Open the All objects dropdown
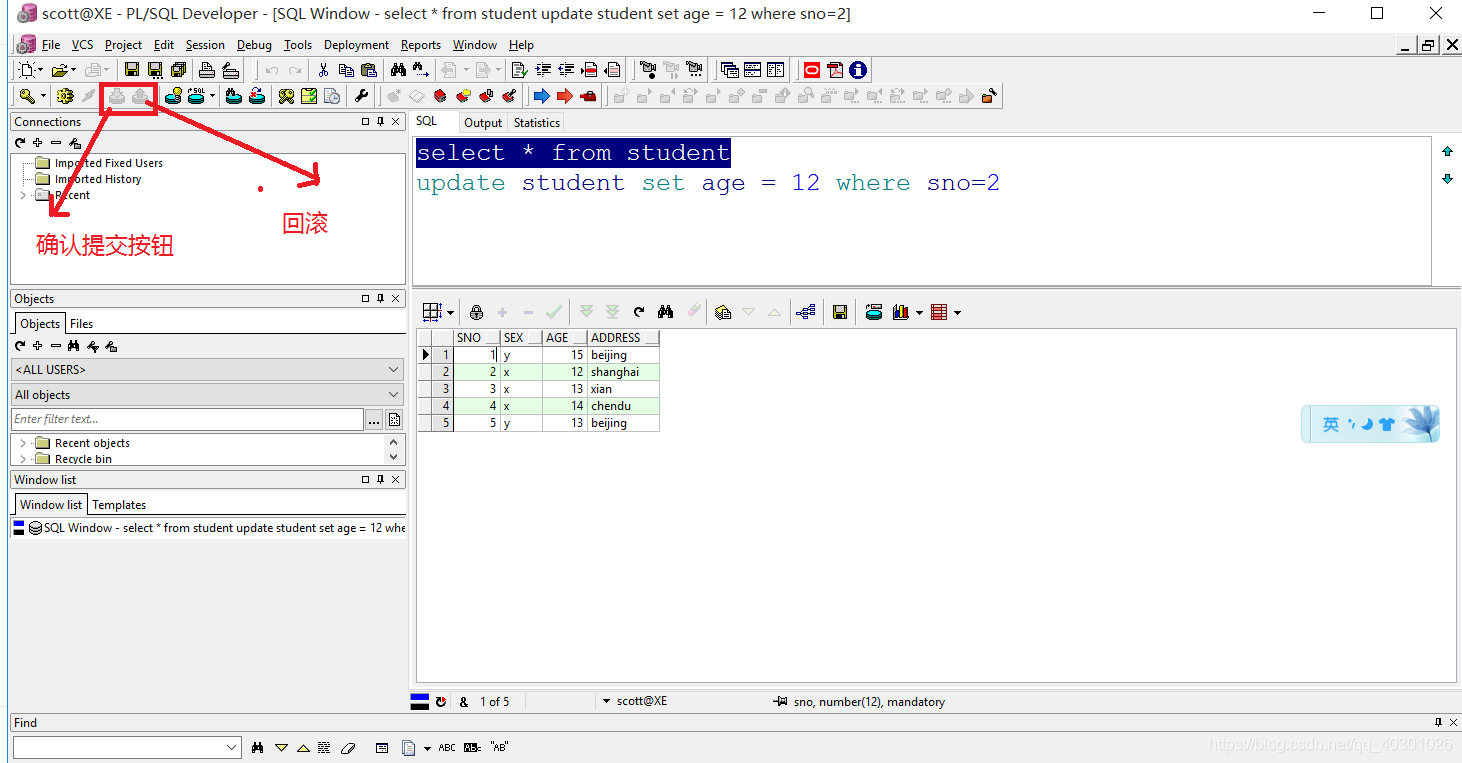 click(393, 394)
